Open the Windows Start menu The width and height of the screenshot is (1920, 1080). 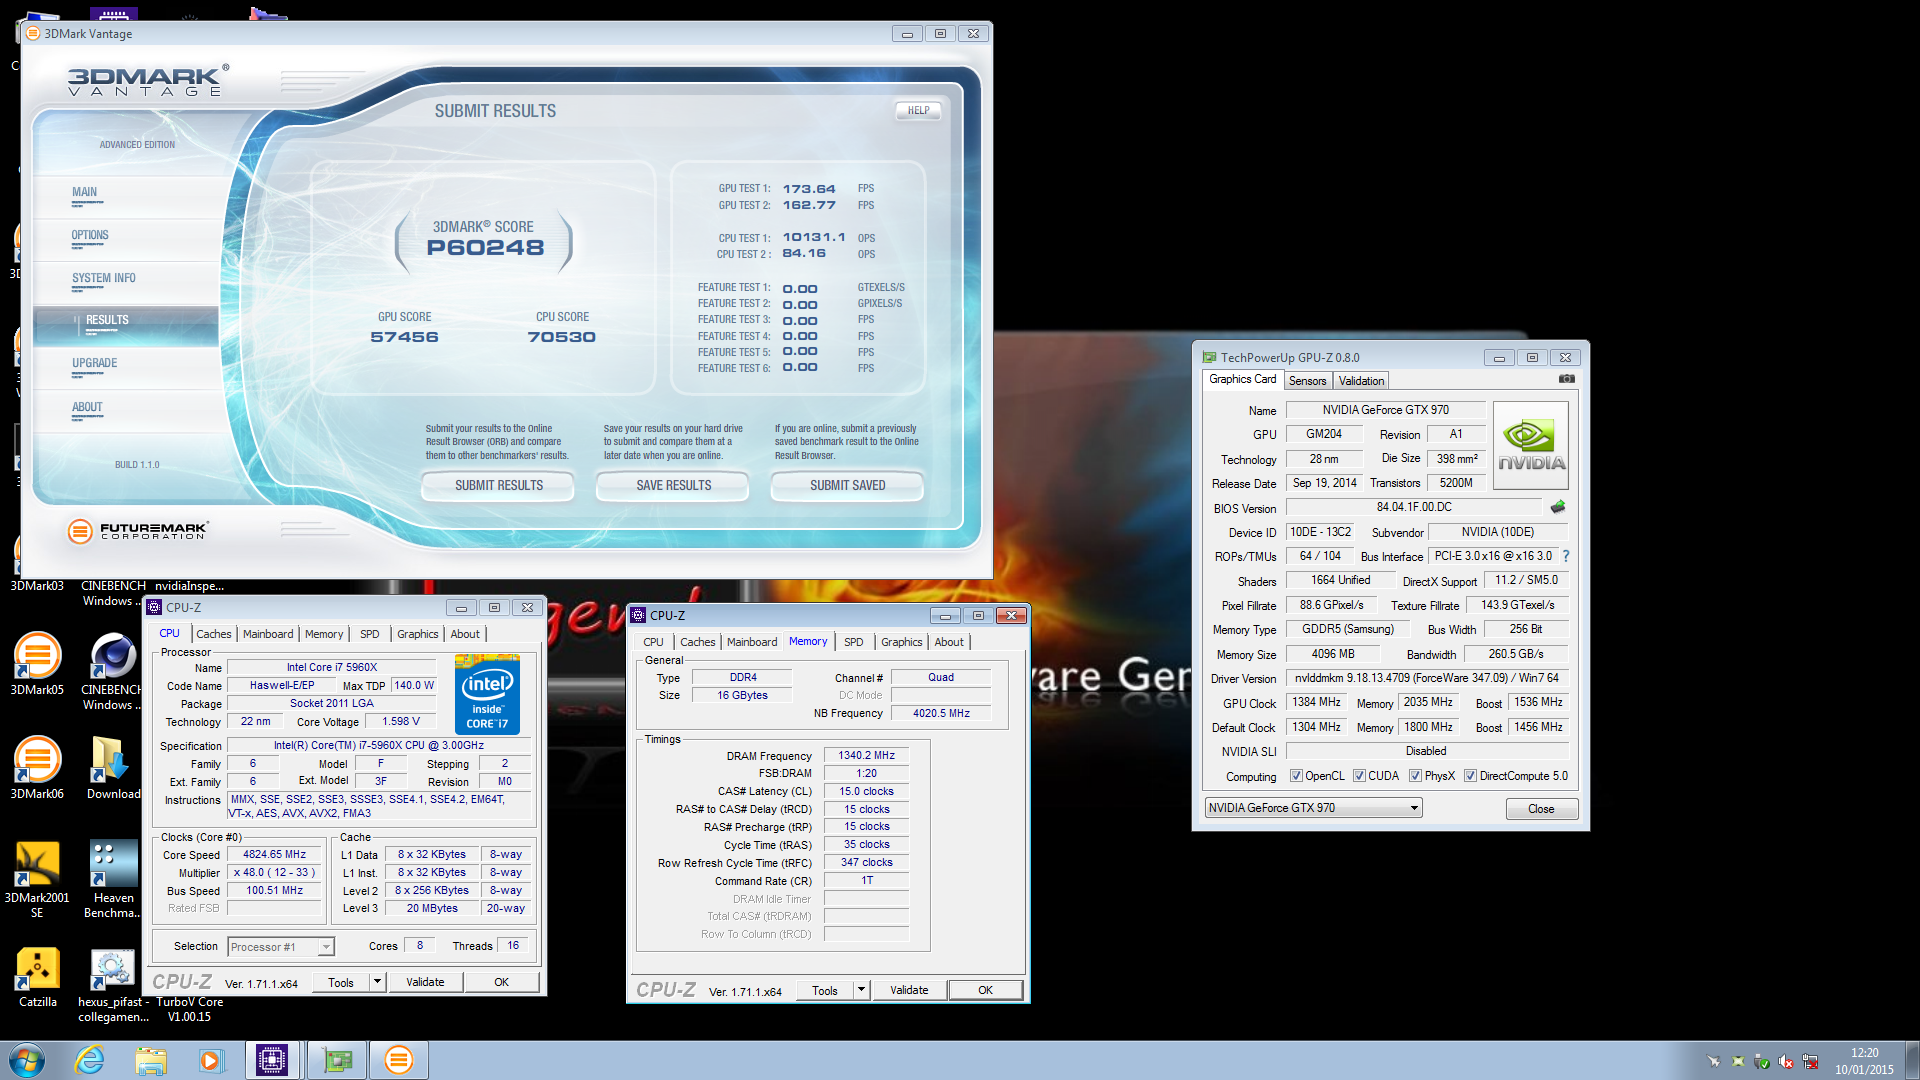pos(26,1060)
